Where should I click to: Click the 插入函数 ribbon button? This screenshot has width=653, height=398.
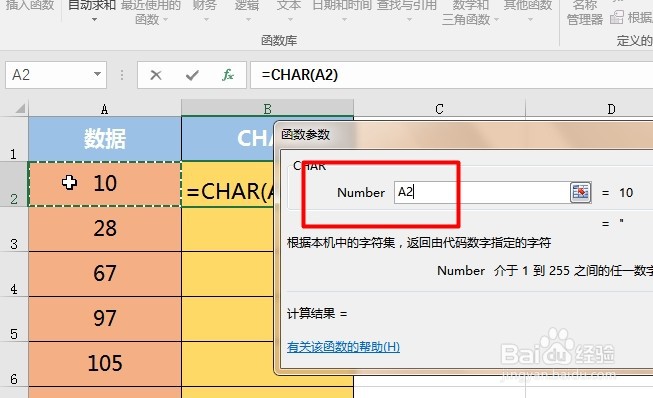tap(30, 6)
